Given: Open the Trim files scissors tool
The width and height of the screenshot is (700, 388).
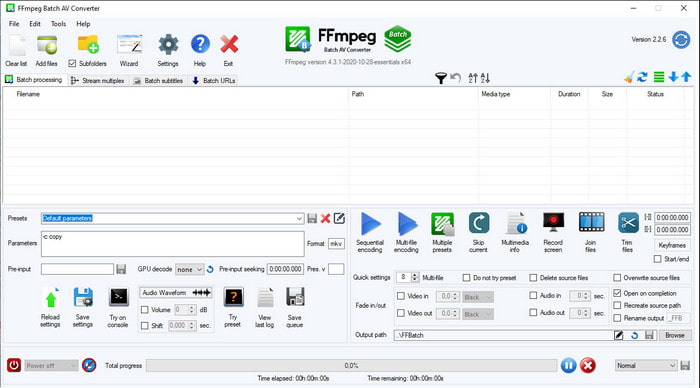Looking at the screenshot, I should (x=628, y=223).
